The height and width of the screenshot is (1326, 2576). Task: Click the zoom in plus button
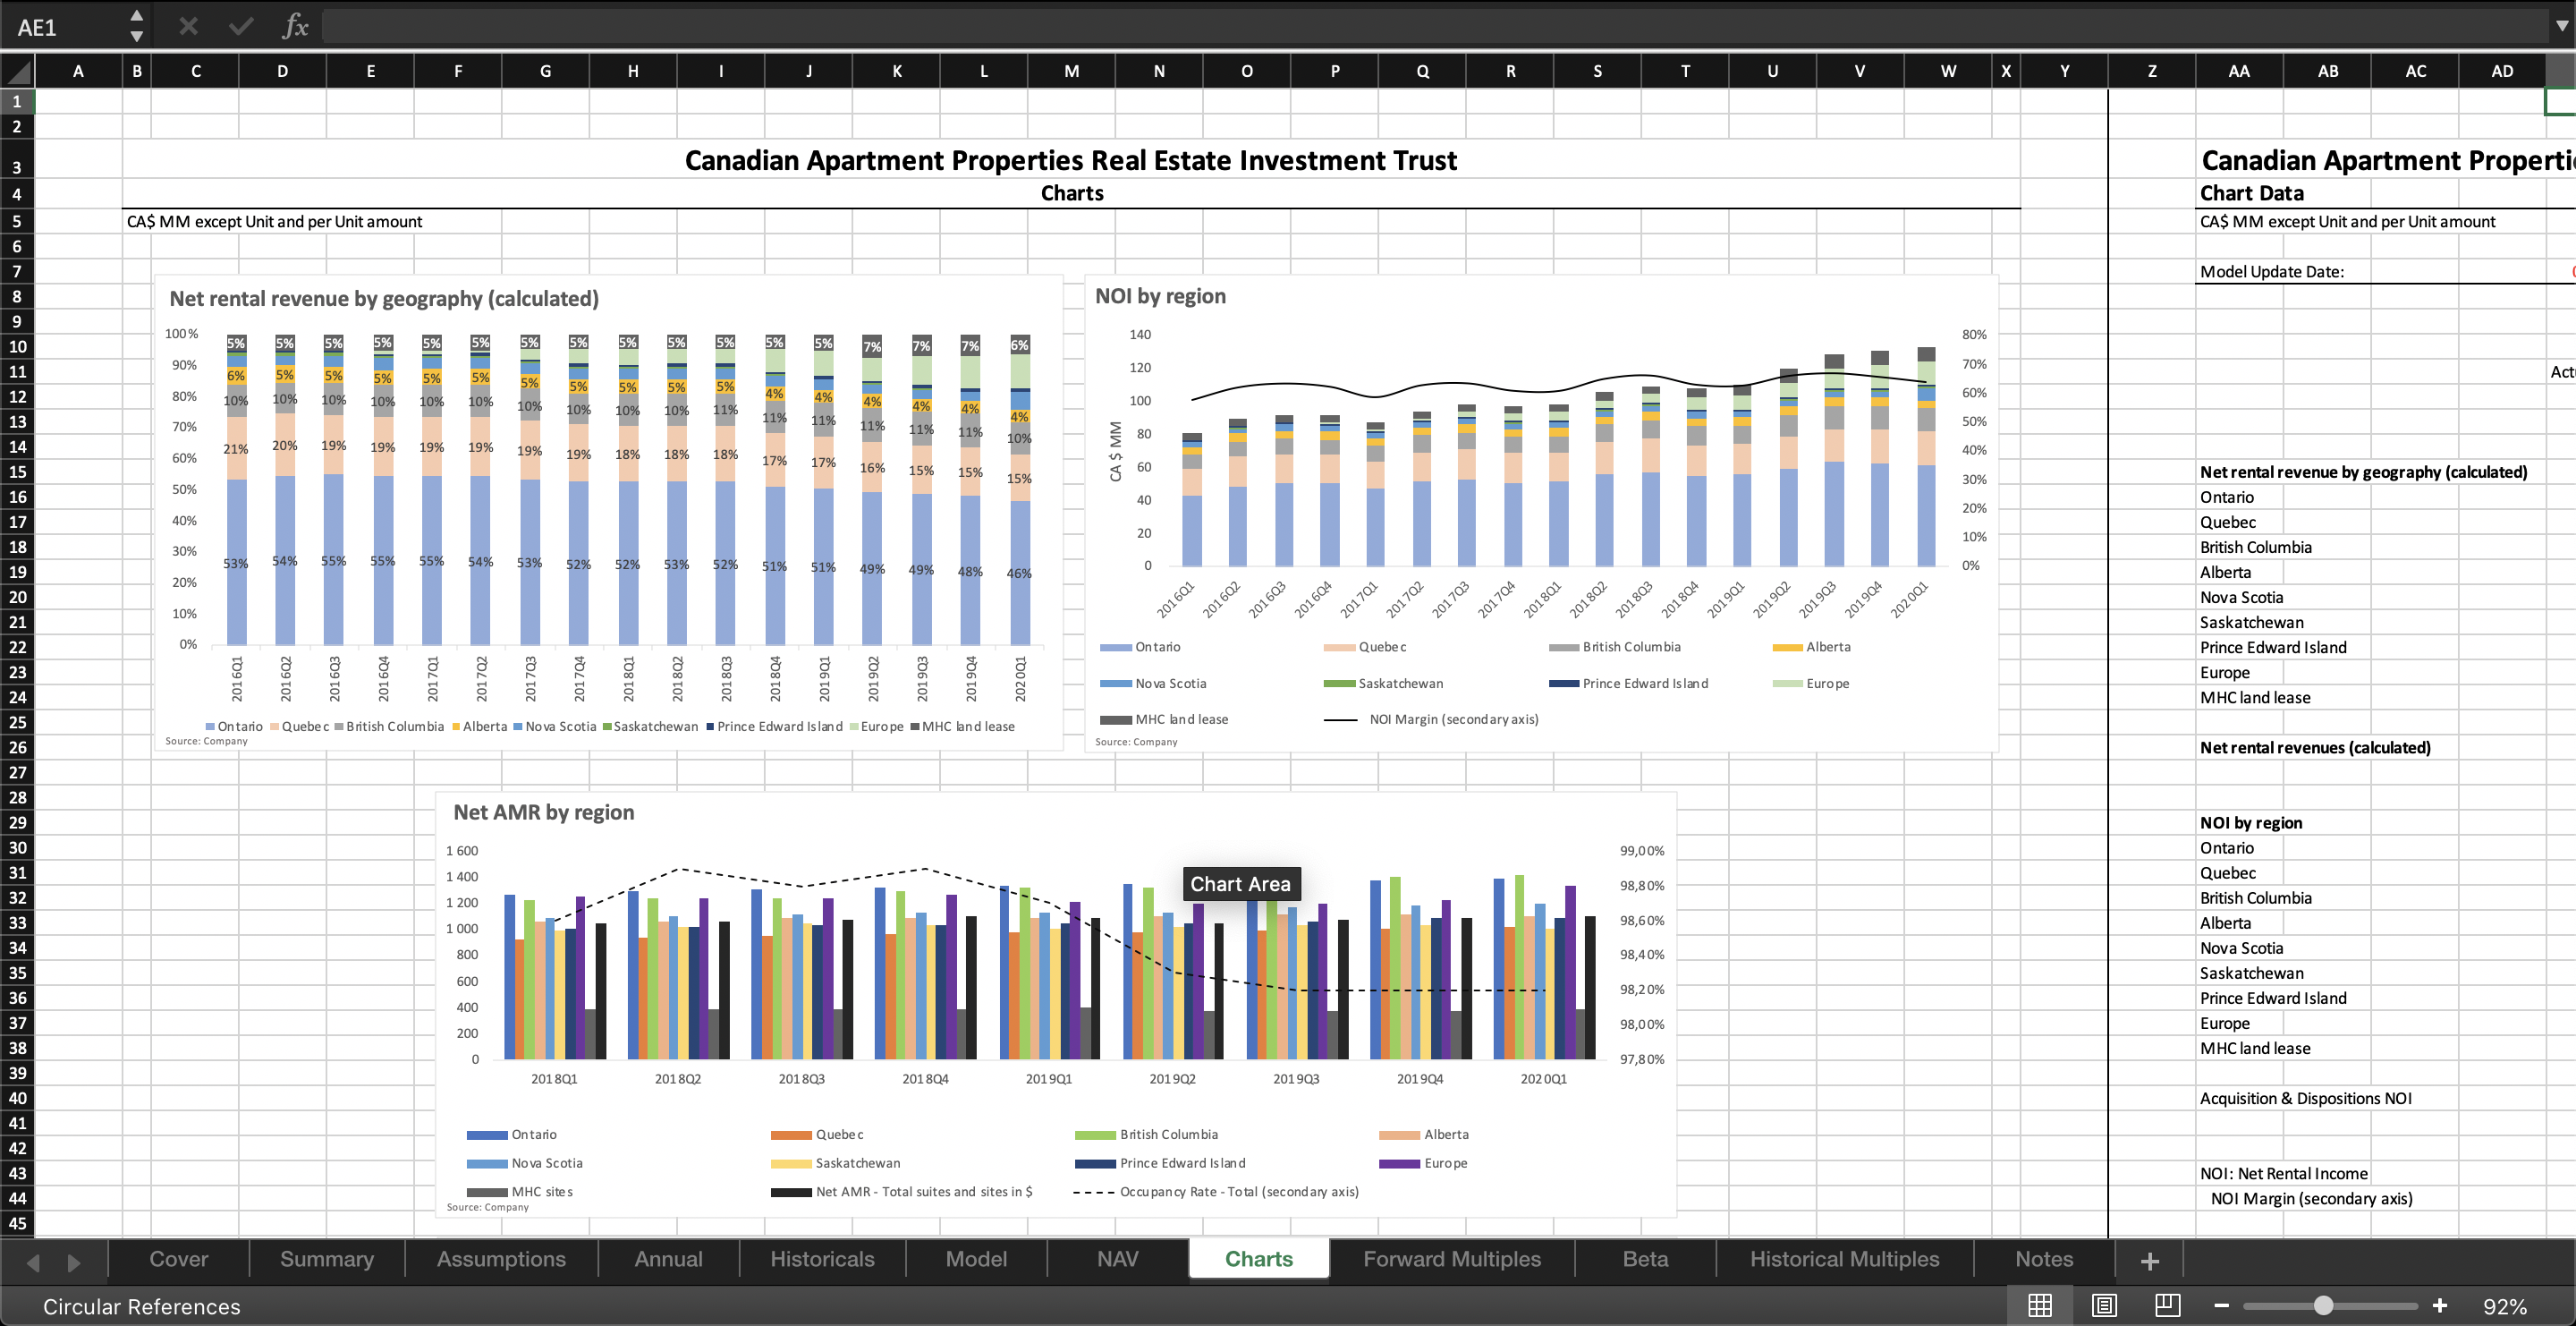[x=2440, y=1305]
